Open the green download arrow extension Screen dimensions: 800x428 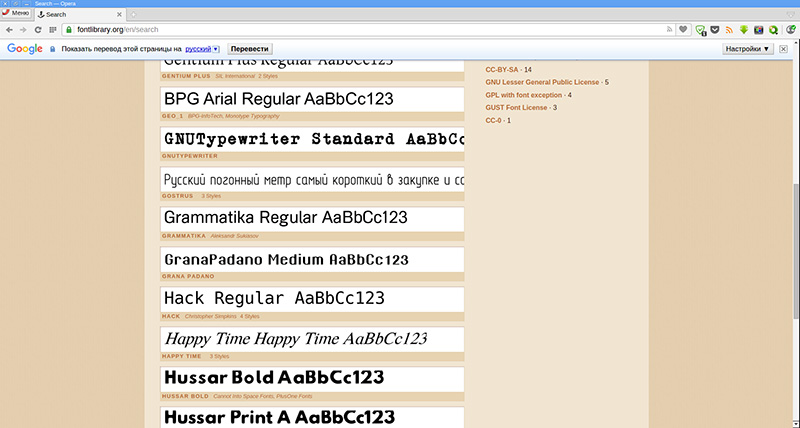click(744, 30)
